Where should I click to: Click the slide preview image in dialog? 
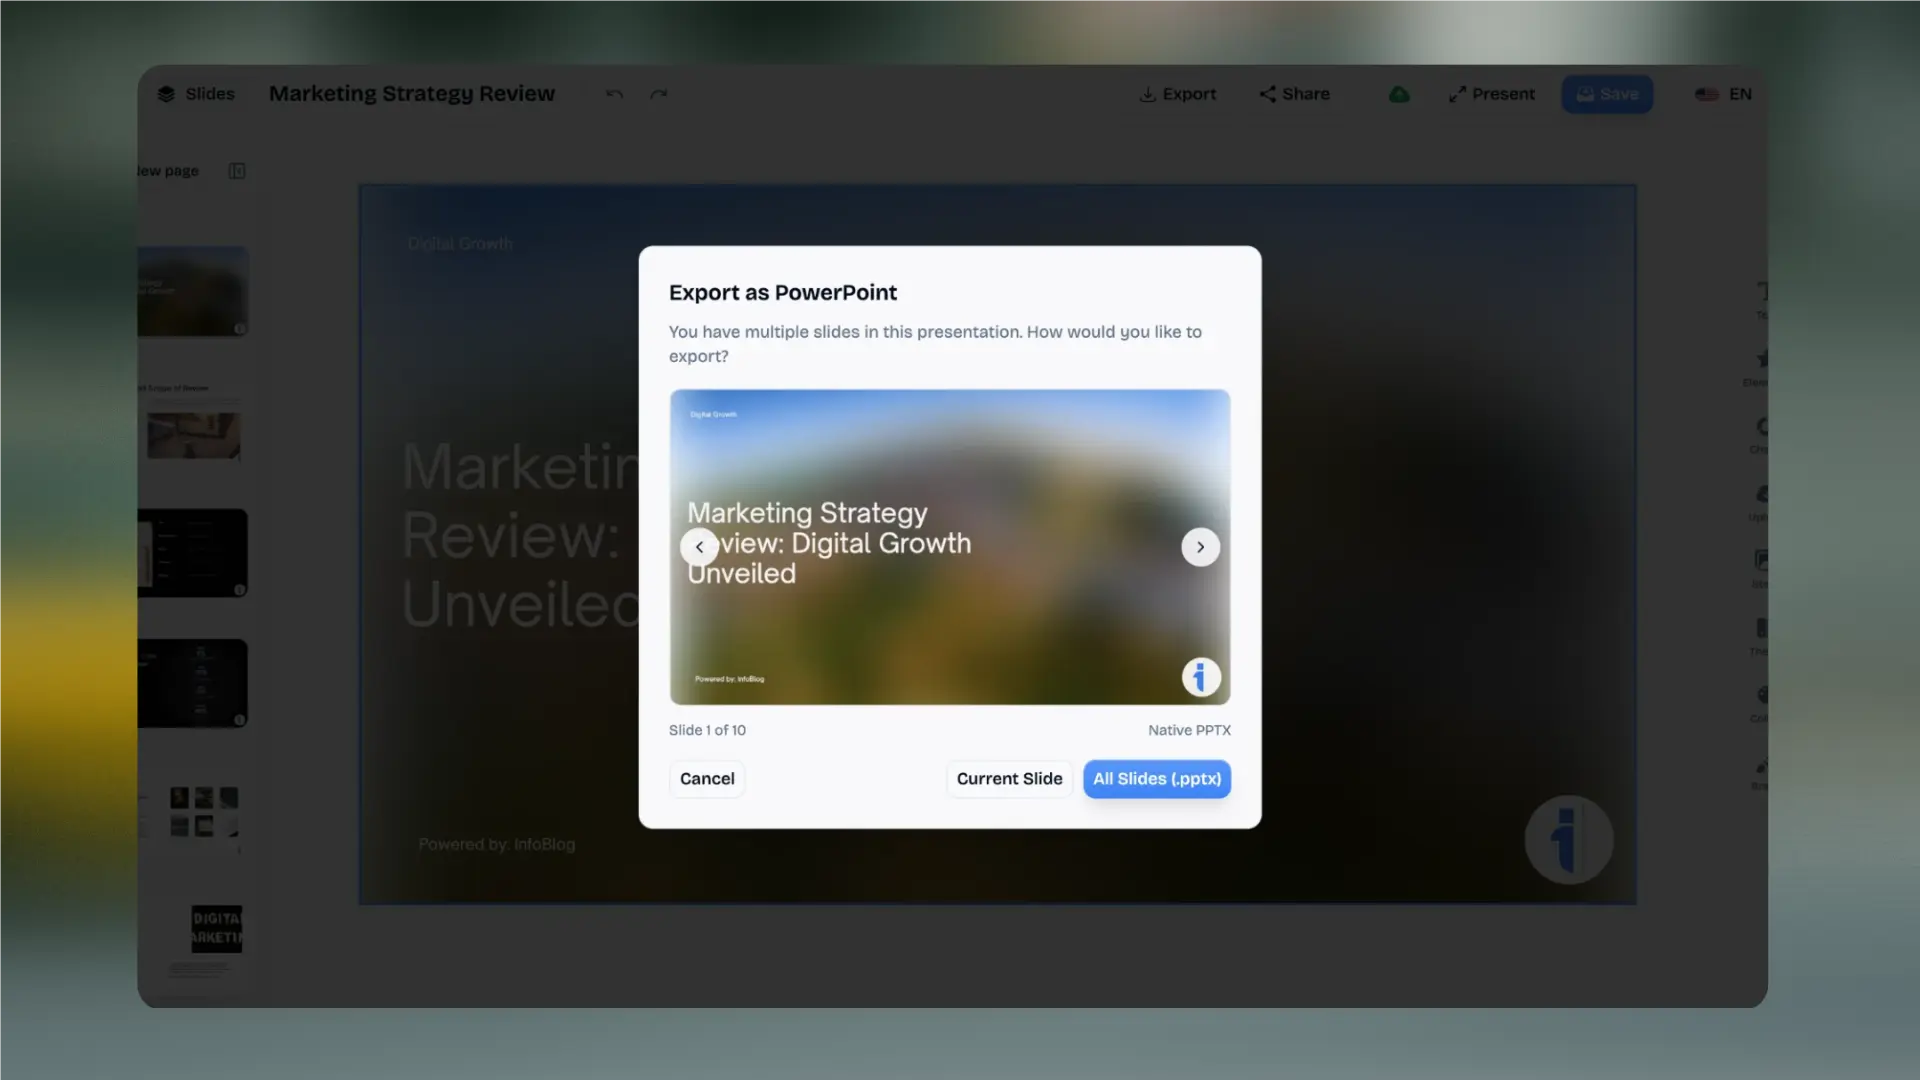[950, 547]
